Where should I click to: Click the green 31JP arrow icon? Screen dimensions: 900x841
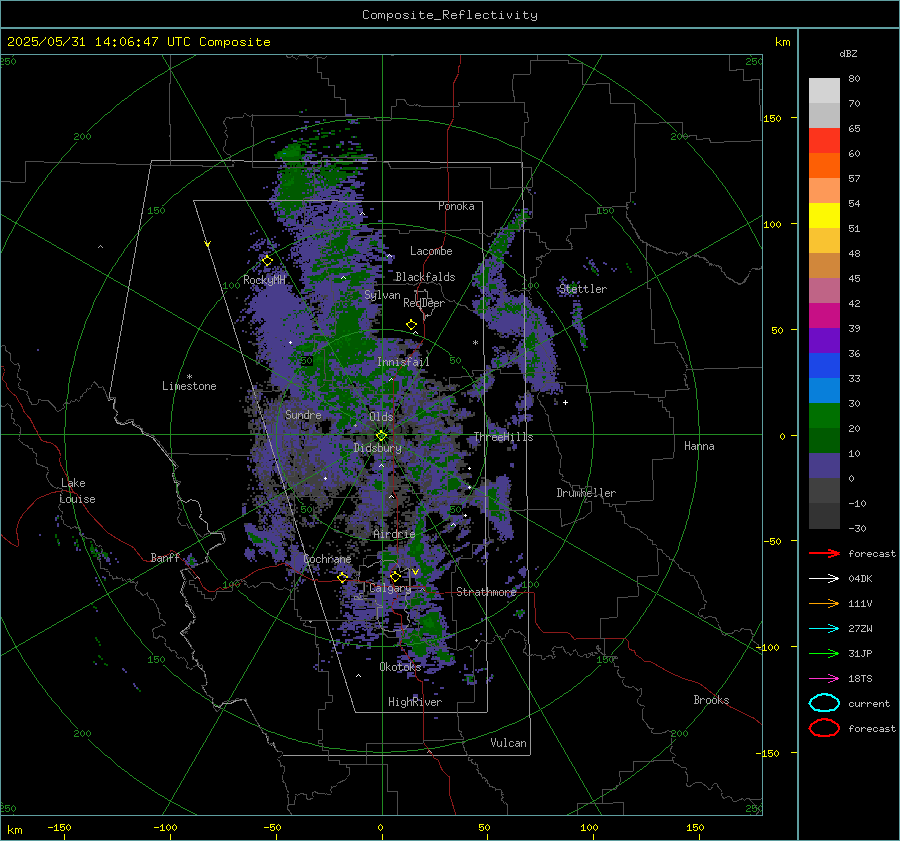click(824, 653)
